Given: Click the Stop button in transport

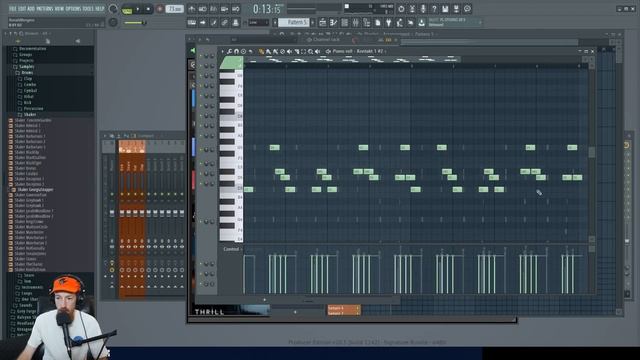Looking at the screenshot, I should pos(148,9).
